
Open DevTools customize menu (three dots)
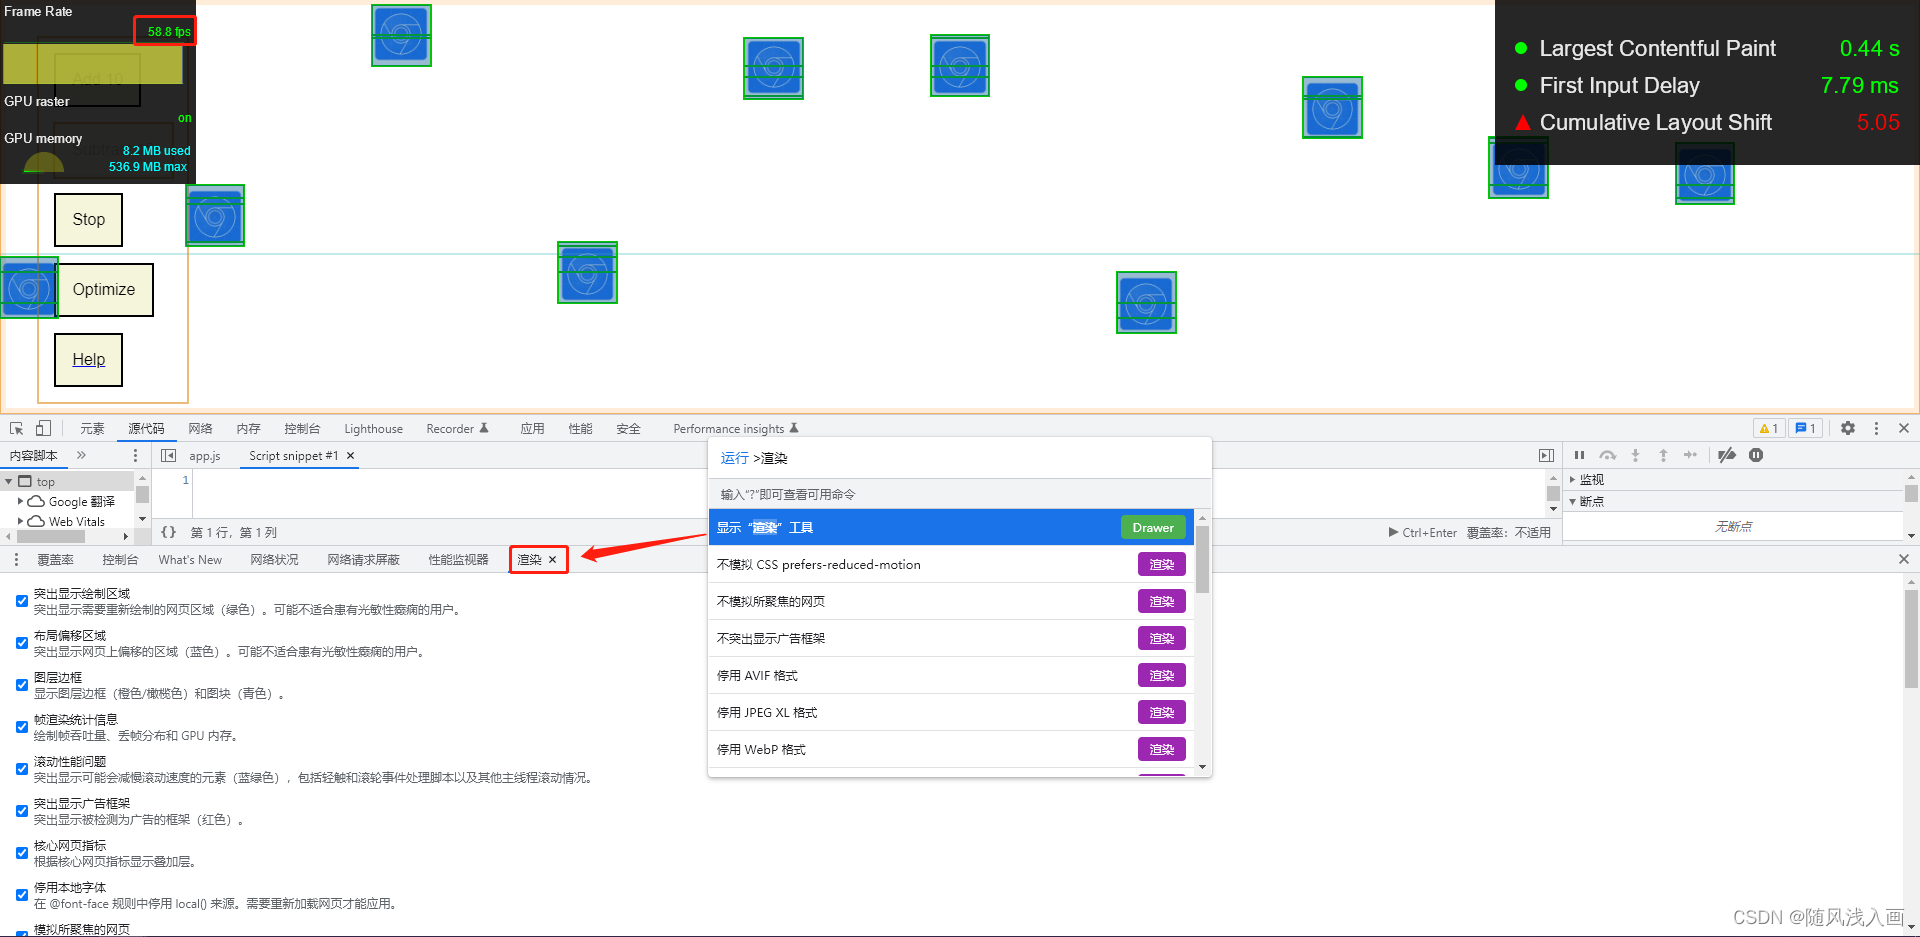(1876, 428)
